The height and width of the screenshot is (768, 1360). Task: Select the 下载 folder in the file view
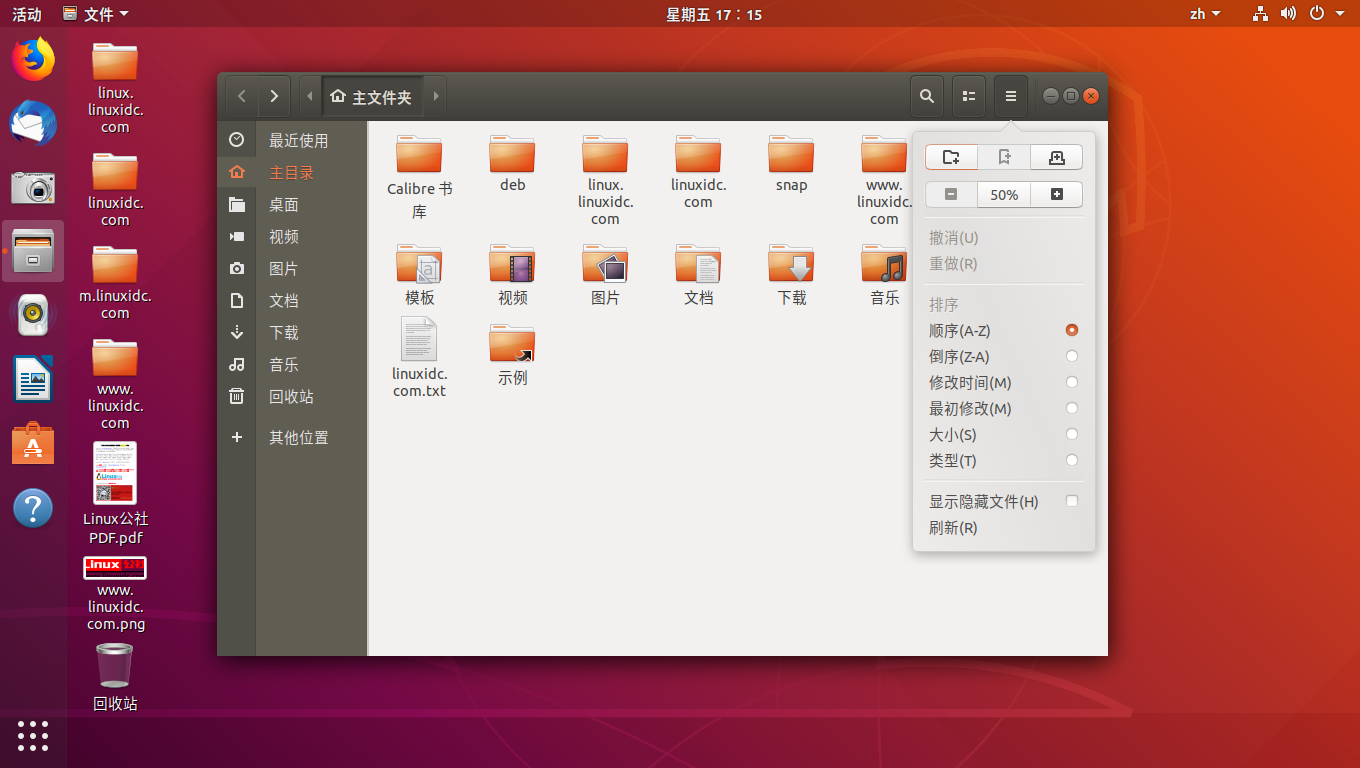tap(791, 274)
